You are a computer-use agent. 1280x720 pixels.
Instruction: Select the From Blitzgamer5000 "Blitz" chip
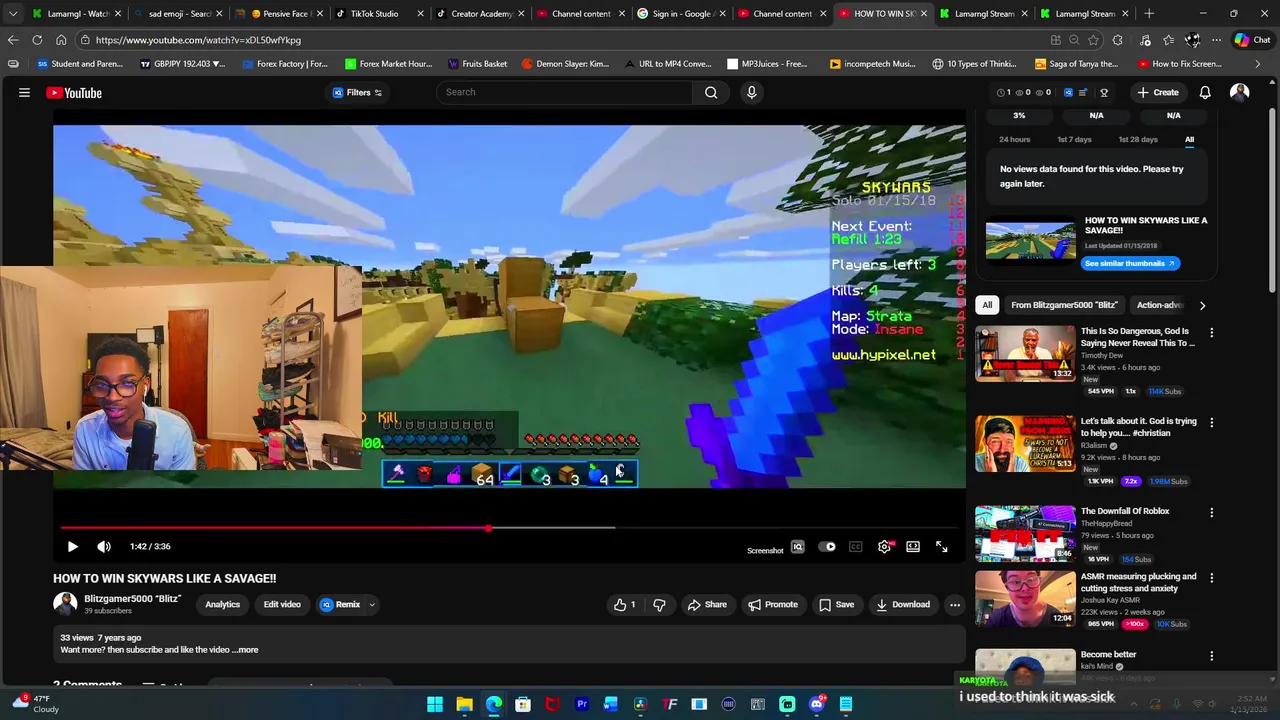(x=1064, y=305)
